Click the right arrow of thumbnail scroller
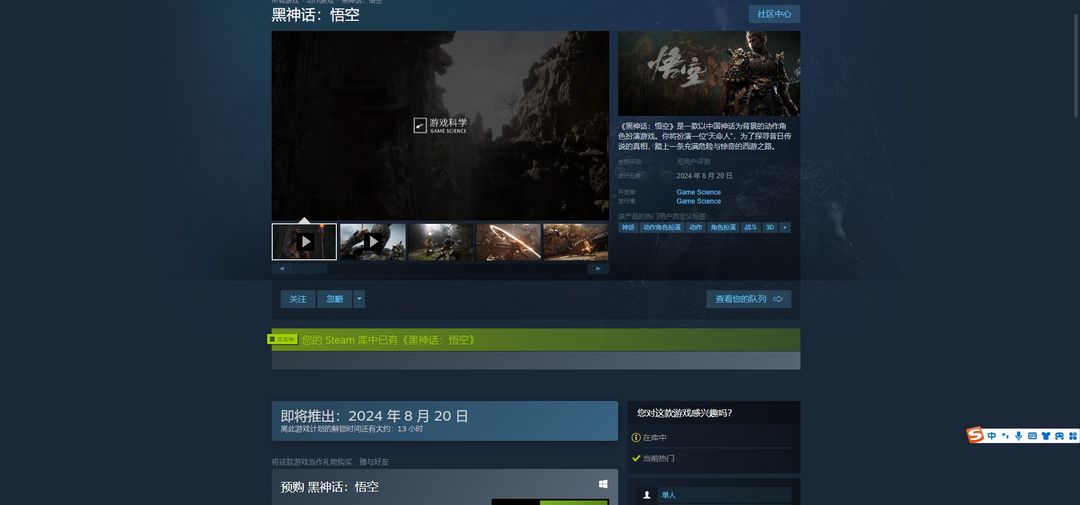This screenshot has height=505, width=1080. pos(599,269)
